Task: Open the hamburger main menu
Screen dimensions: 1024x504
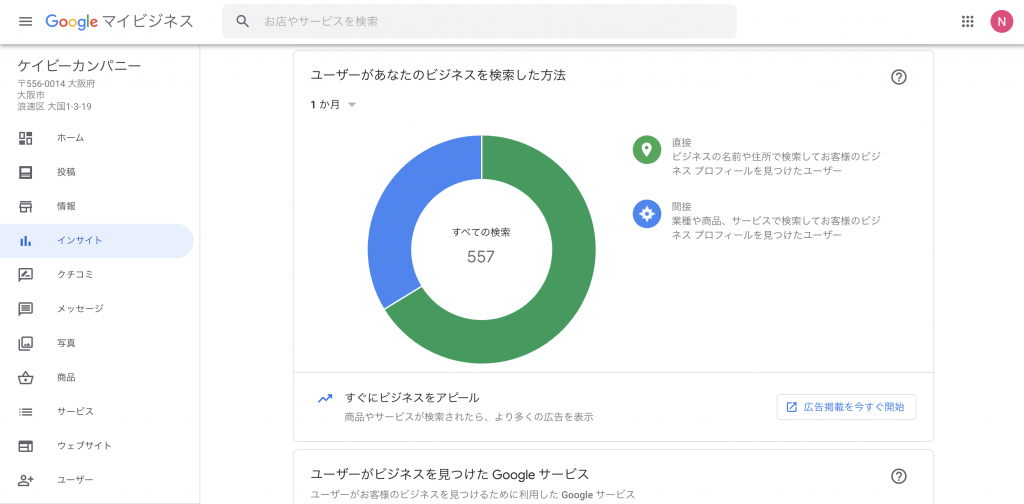Action: 25,22
